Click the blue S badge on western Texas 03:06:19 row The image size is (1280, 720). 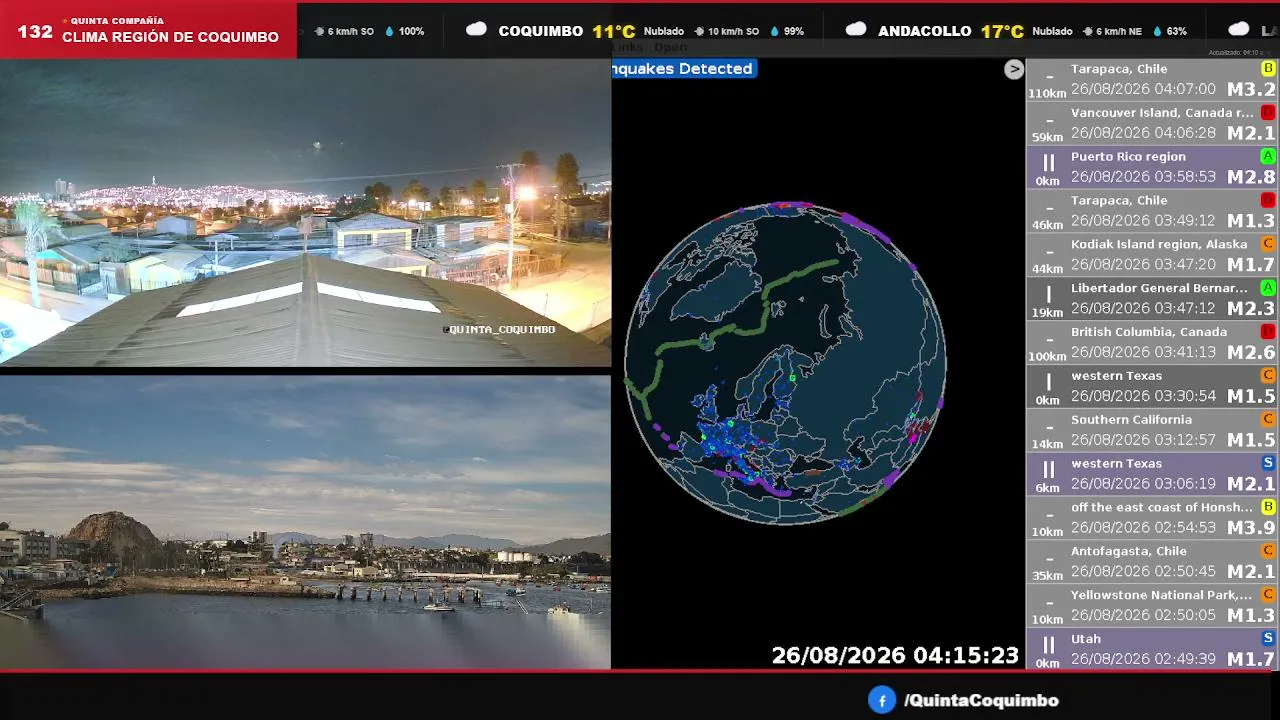point(1268,463)
